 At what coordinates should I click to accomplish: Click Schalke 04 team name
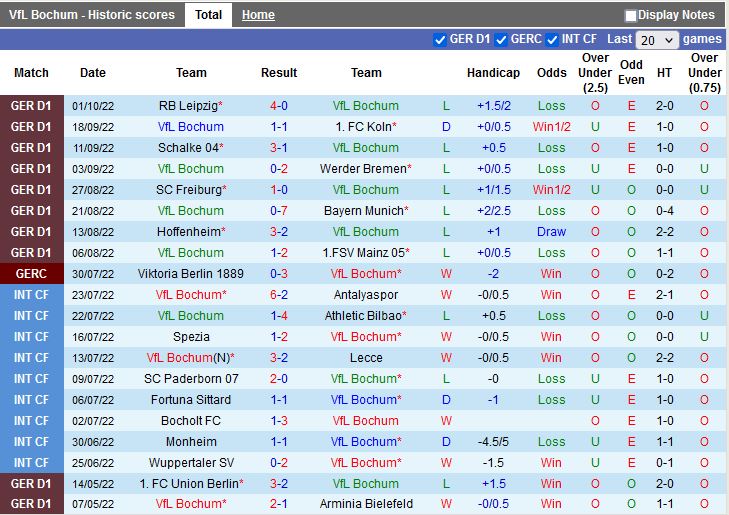pyautogui.click(x=188, y=148)
